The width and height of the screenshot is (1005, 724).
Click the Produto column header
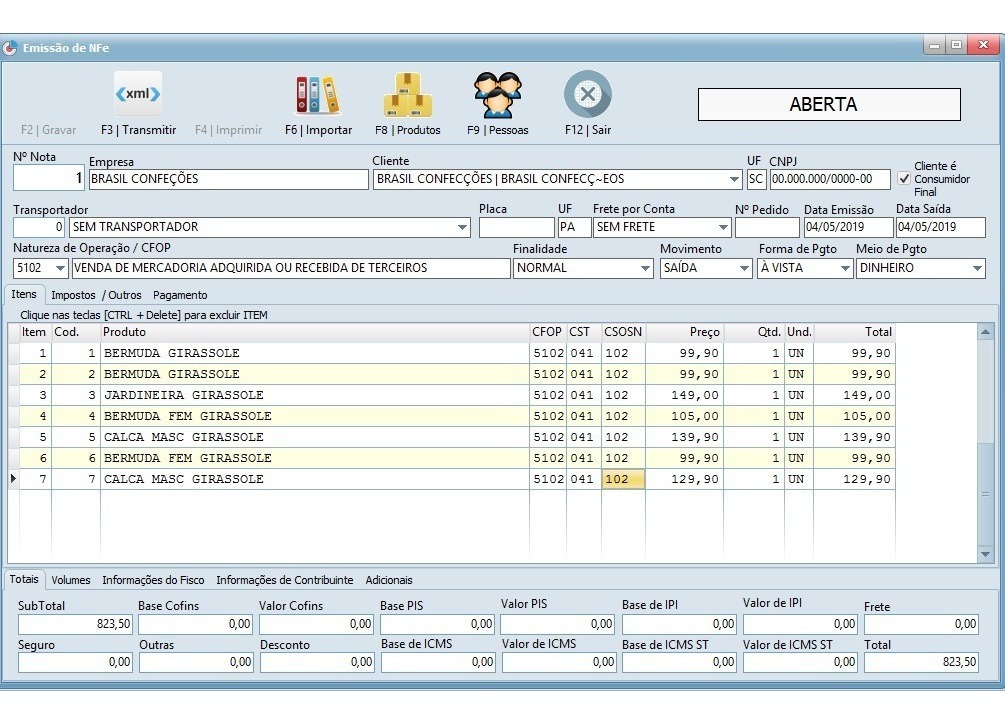[x=315, y=332]
